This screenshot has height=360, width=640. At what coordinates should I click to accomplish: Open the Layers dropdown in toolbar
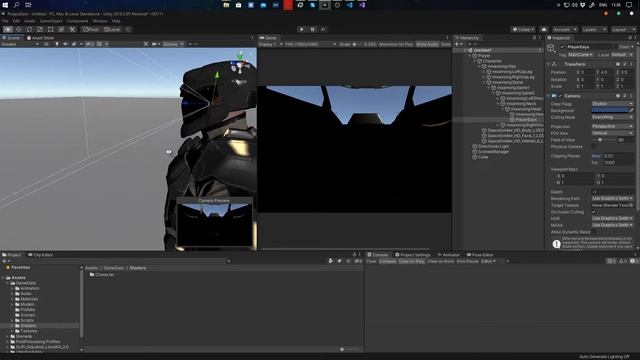tap(594, 29)
